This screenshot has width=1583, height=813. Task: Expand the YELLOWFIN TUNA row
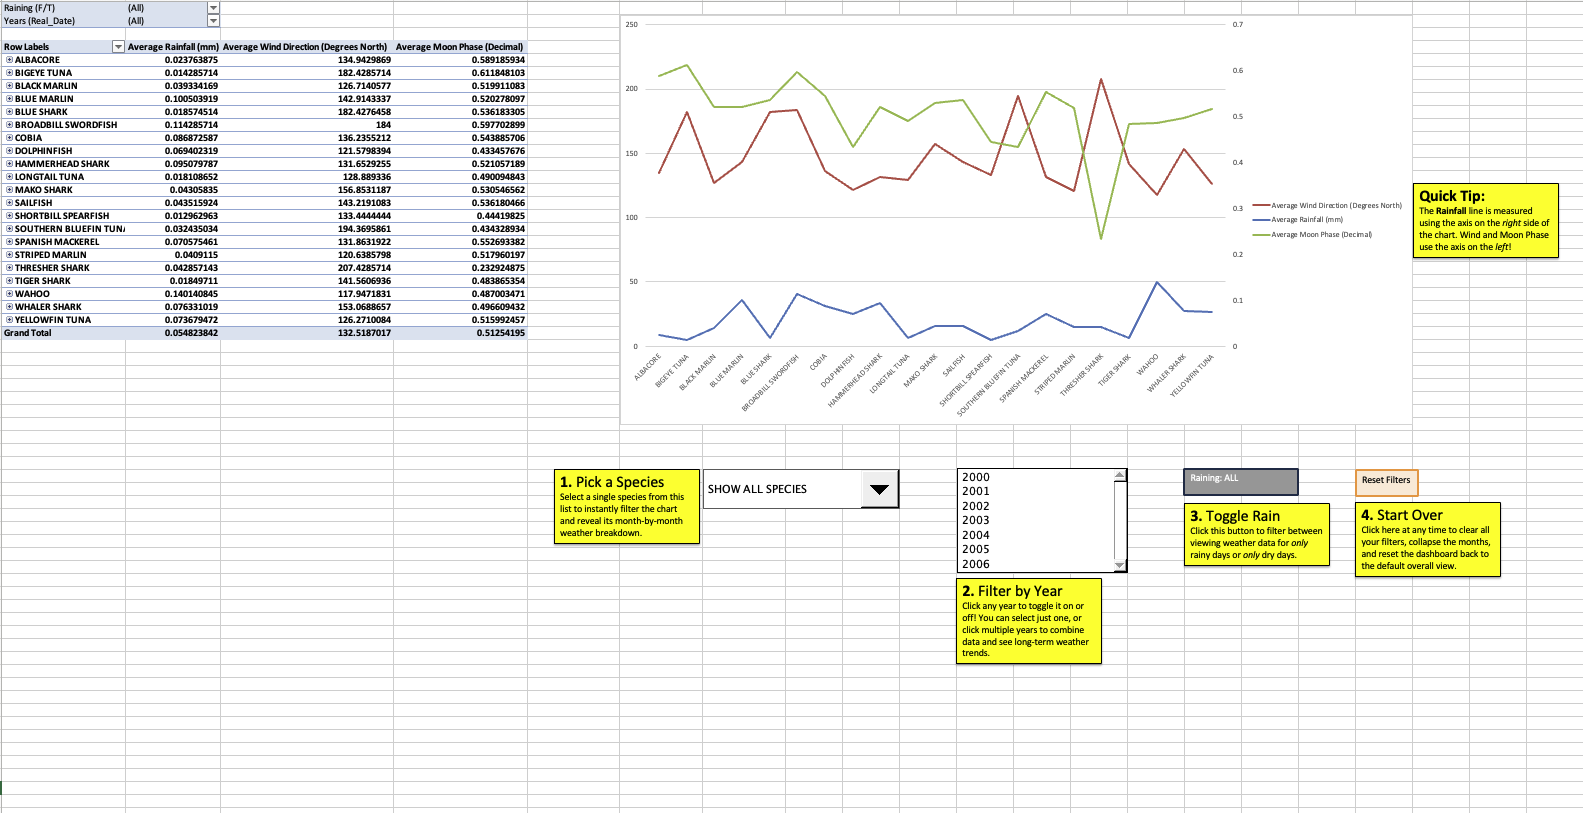9,320
